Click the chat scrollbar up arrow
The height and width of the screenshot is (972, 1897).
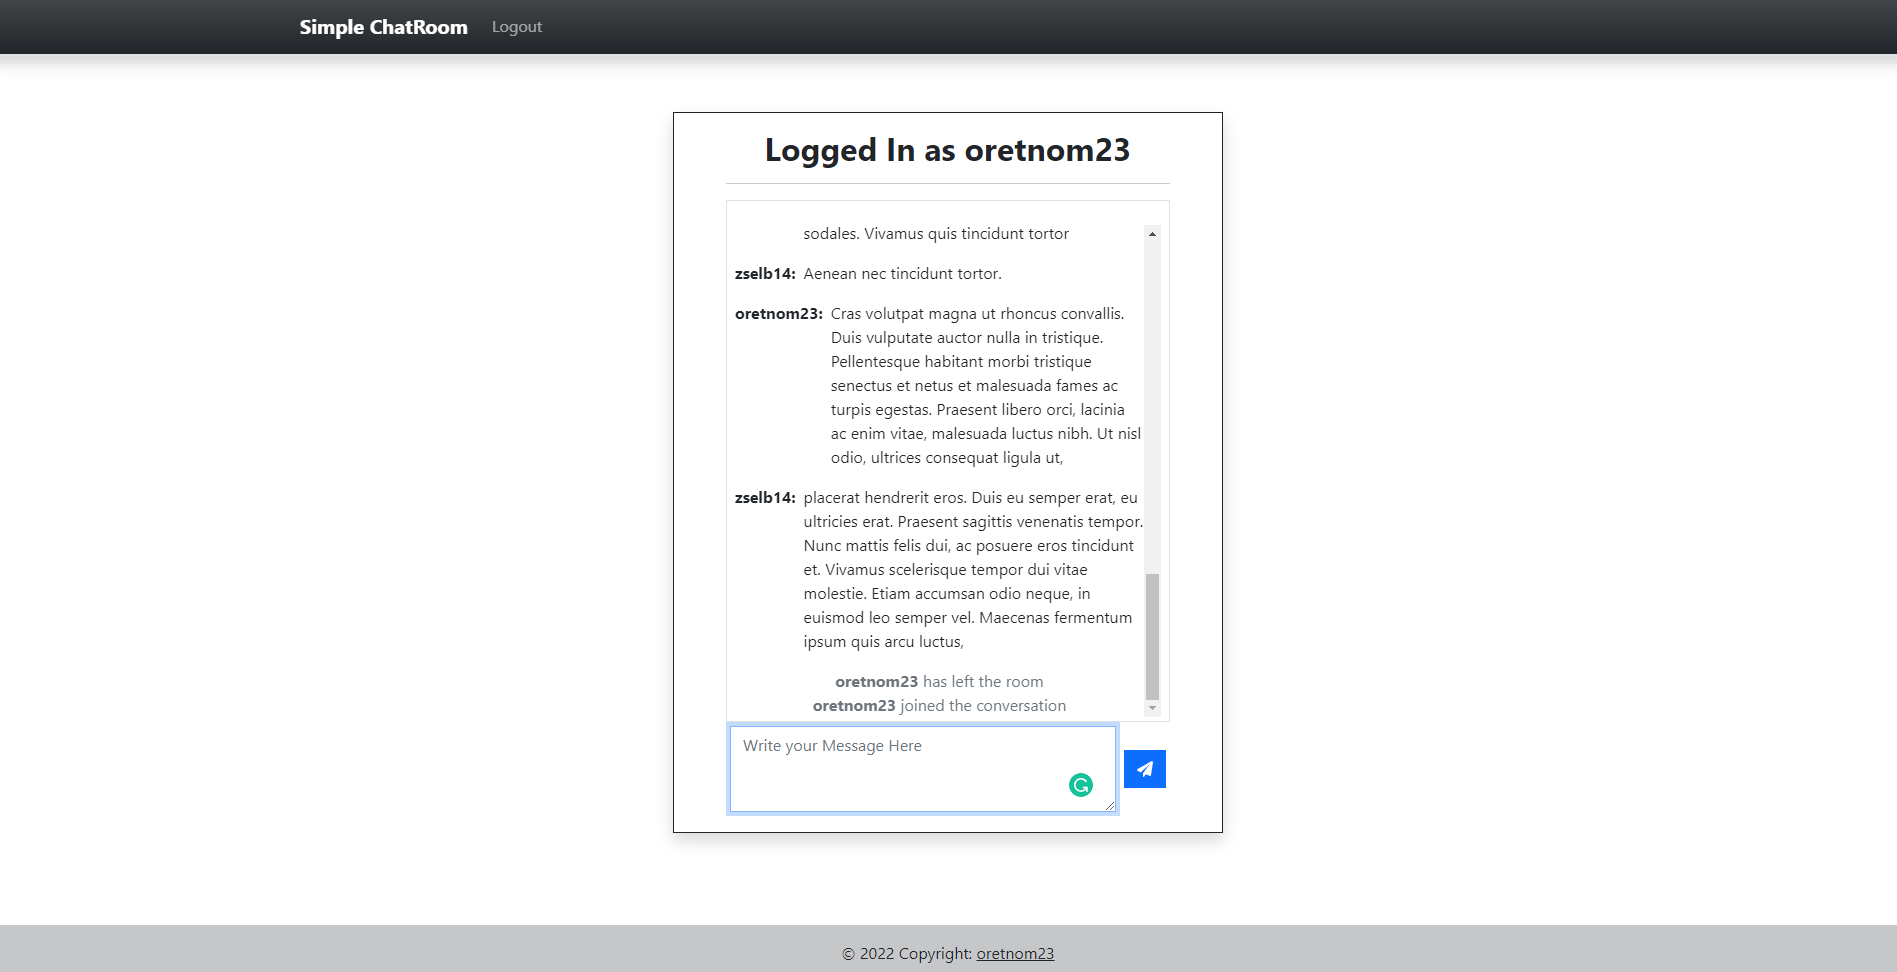click(1152, 234)
